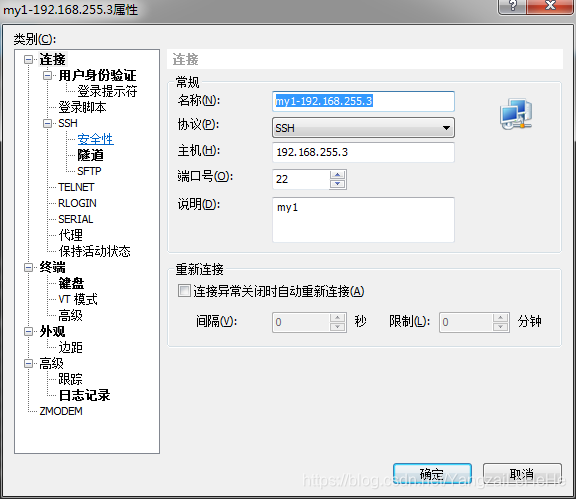Select 隧道 tree item
The width and height of the screenshot is (576, 499).
[90, 155]
